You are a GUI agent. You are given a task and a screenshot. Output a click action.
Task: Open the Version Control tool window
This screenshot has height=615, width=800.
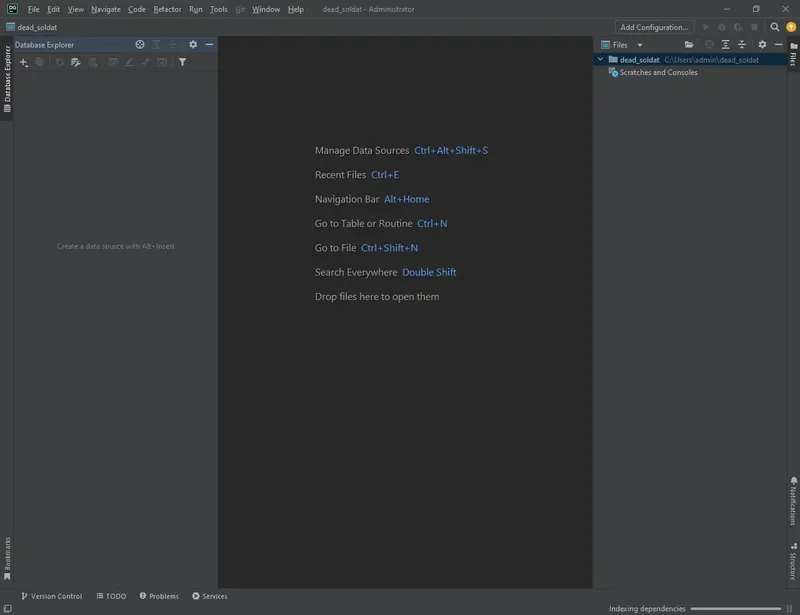click(x=55, y=596)
